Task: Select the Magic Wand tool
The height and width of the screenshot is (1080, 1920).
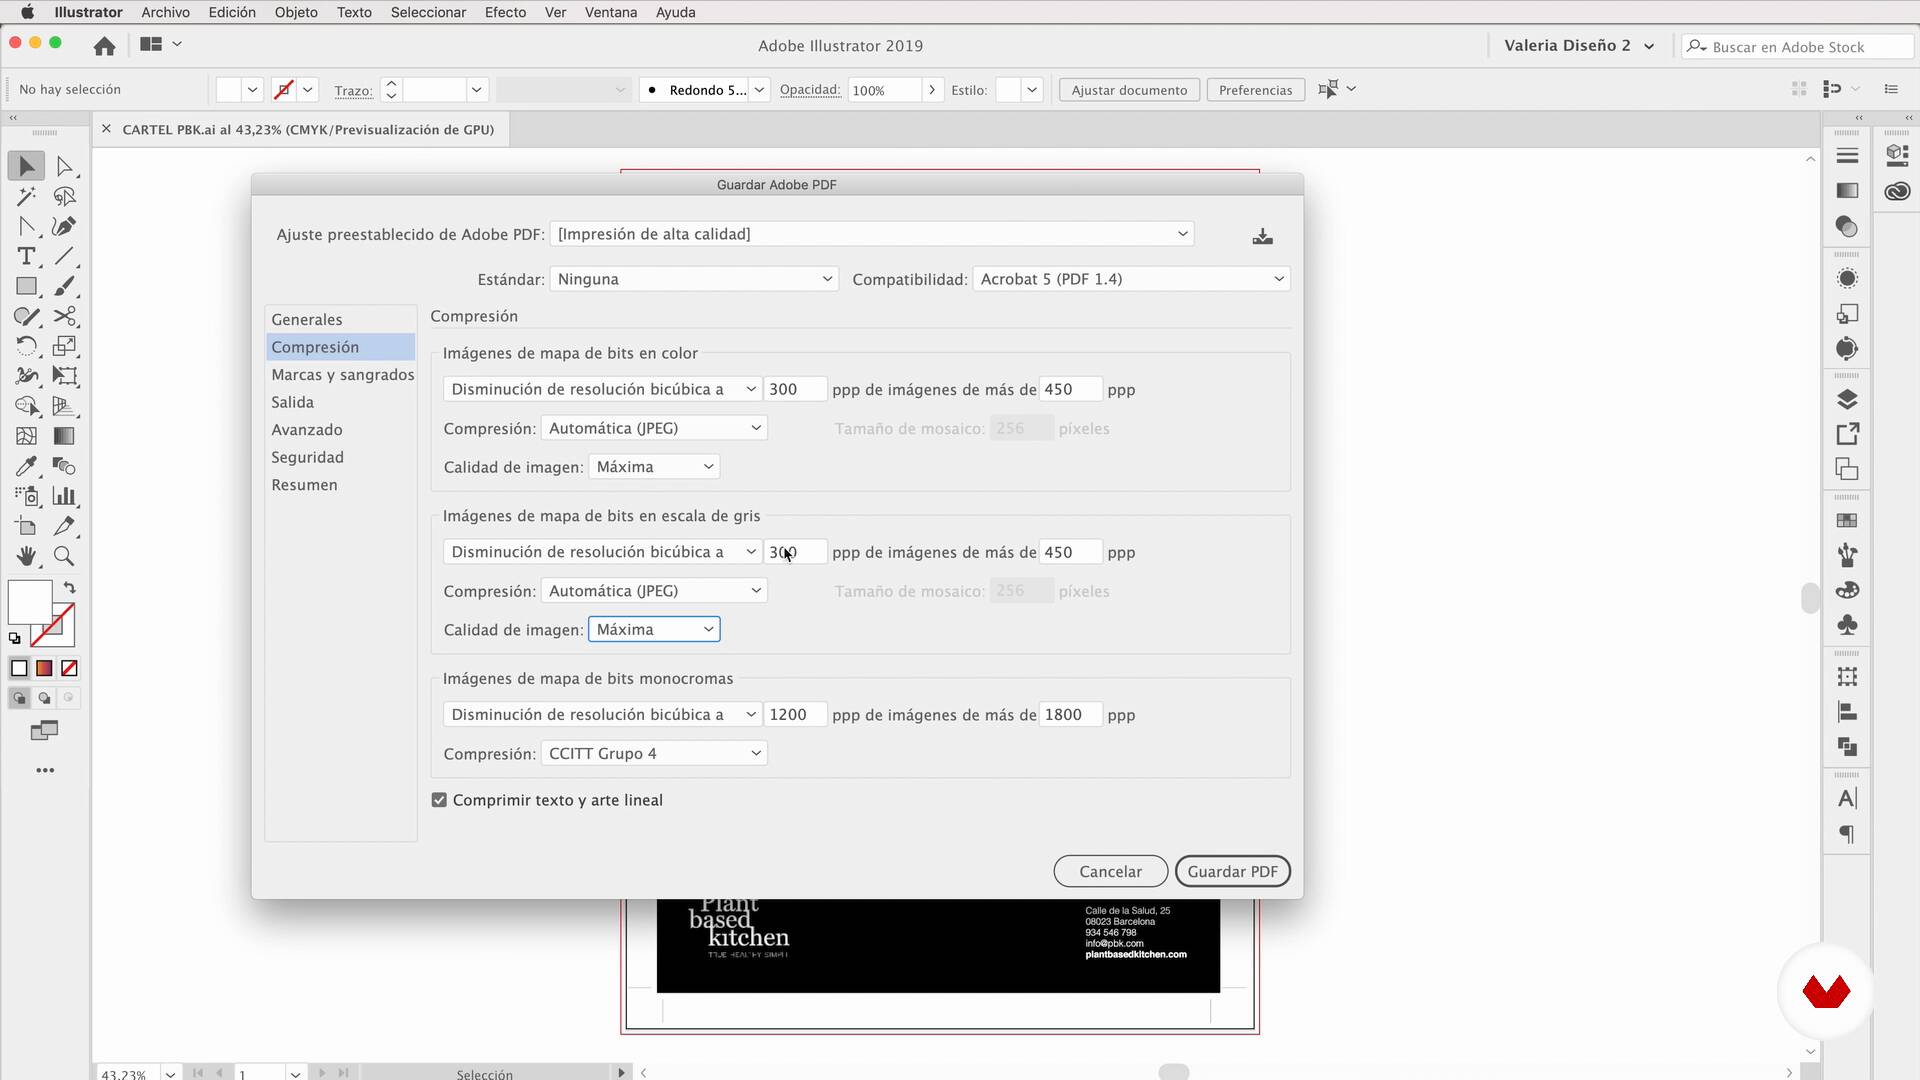Action: click(26, 196)
